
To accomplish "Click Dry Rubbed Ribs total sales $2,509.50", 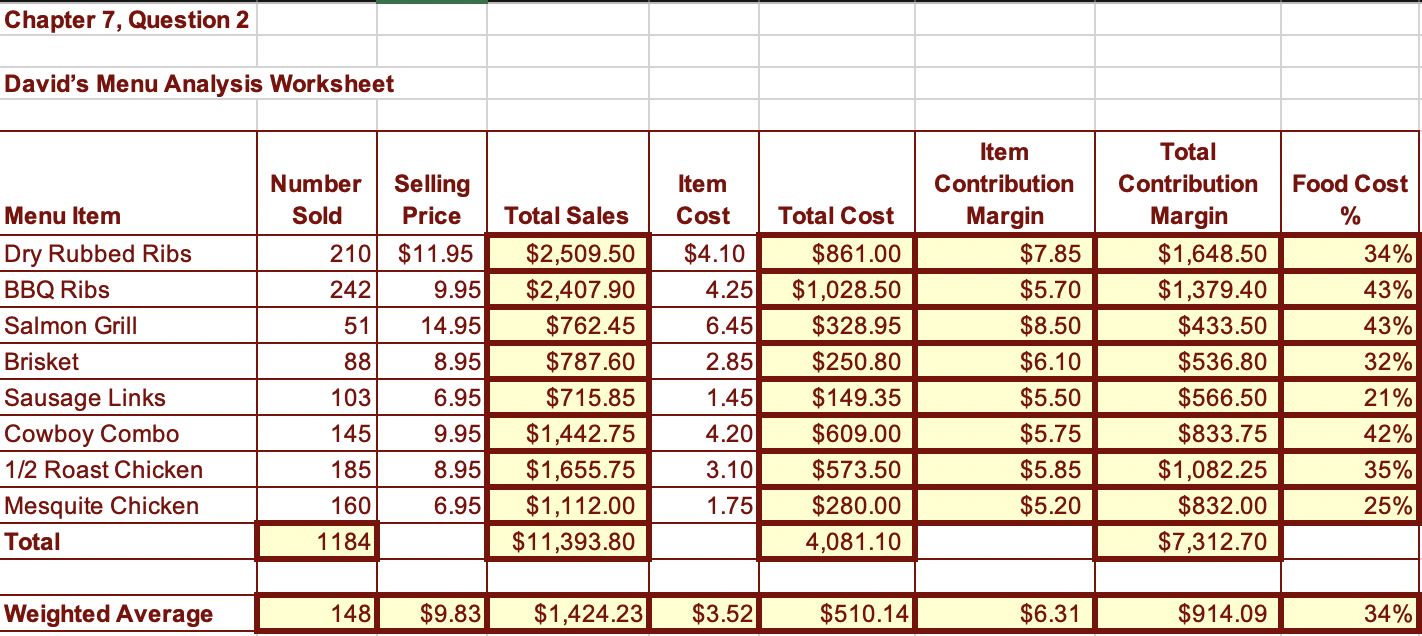I will tap(568, 253).
